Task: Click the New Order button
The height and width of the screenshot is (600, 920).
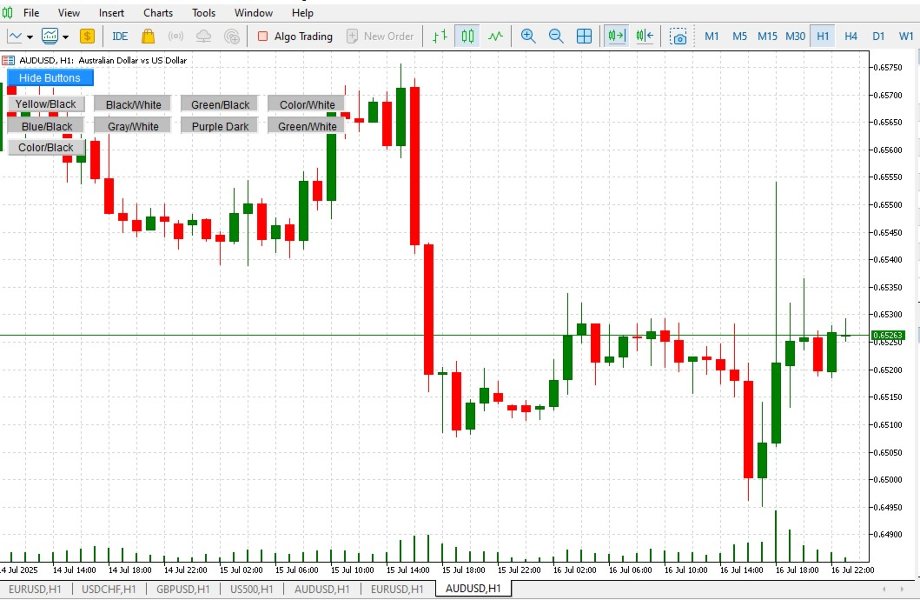Action: point(380,36)
